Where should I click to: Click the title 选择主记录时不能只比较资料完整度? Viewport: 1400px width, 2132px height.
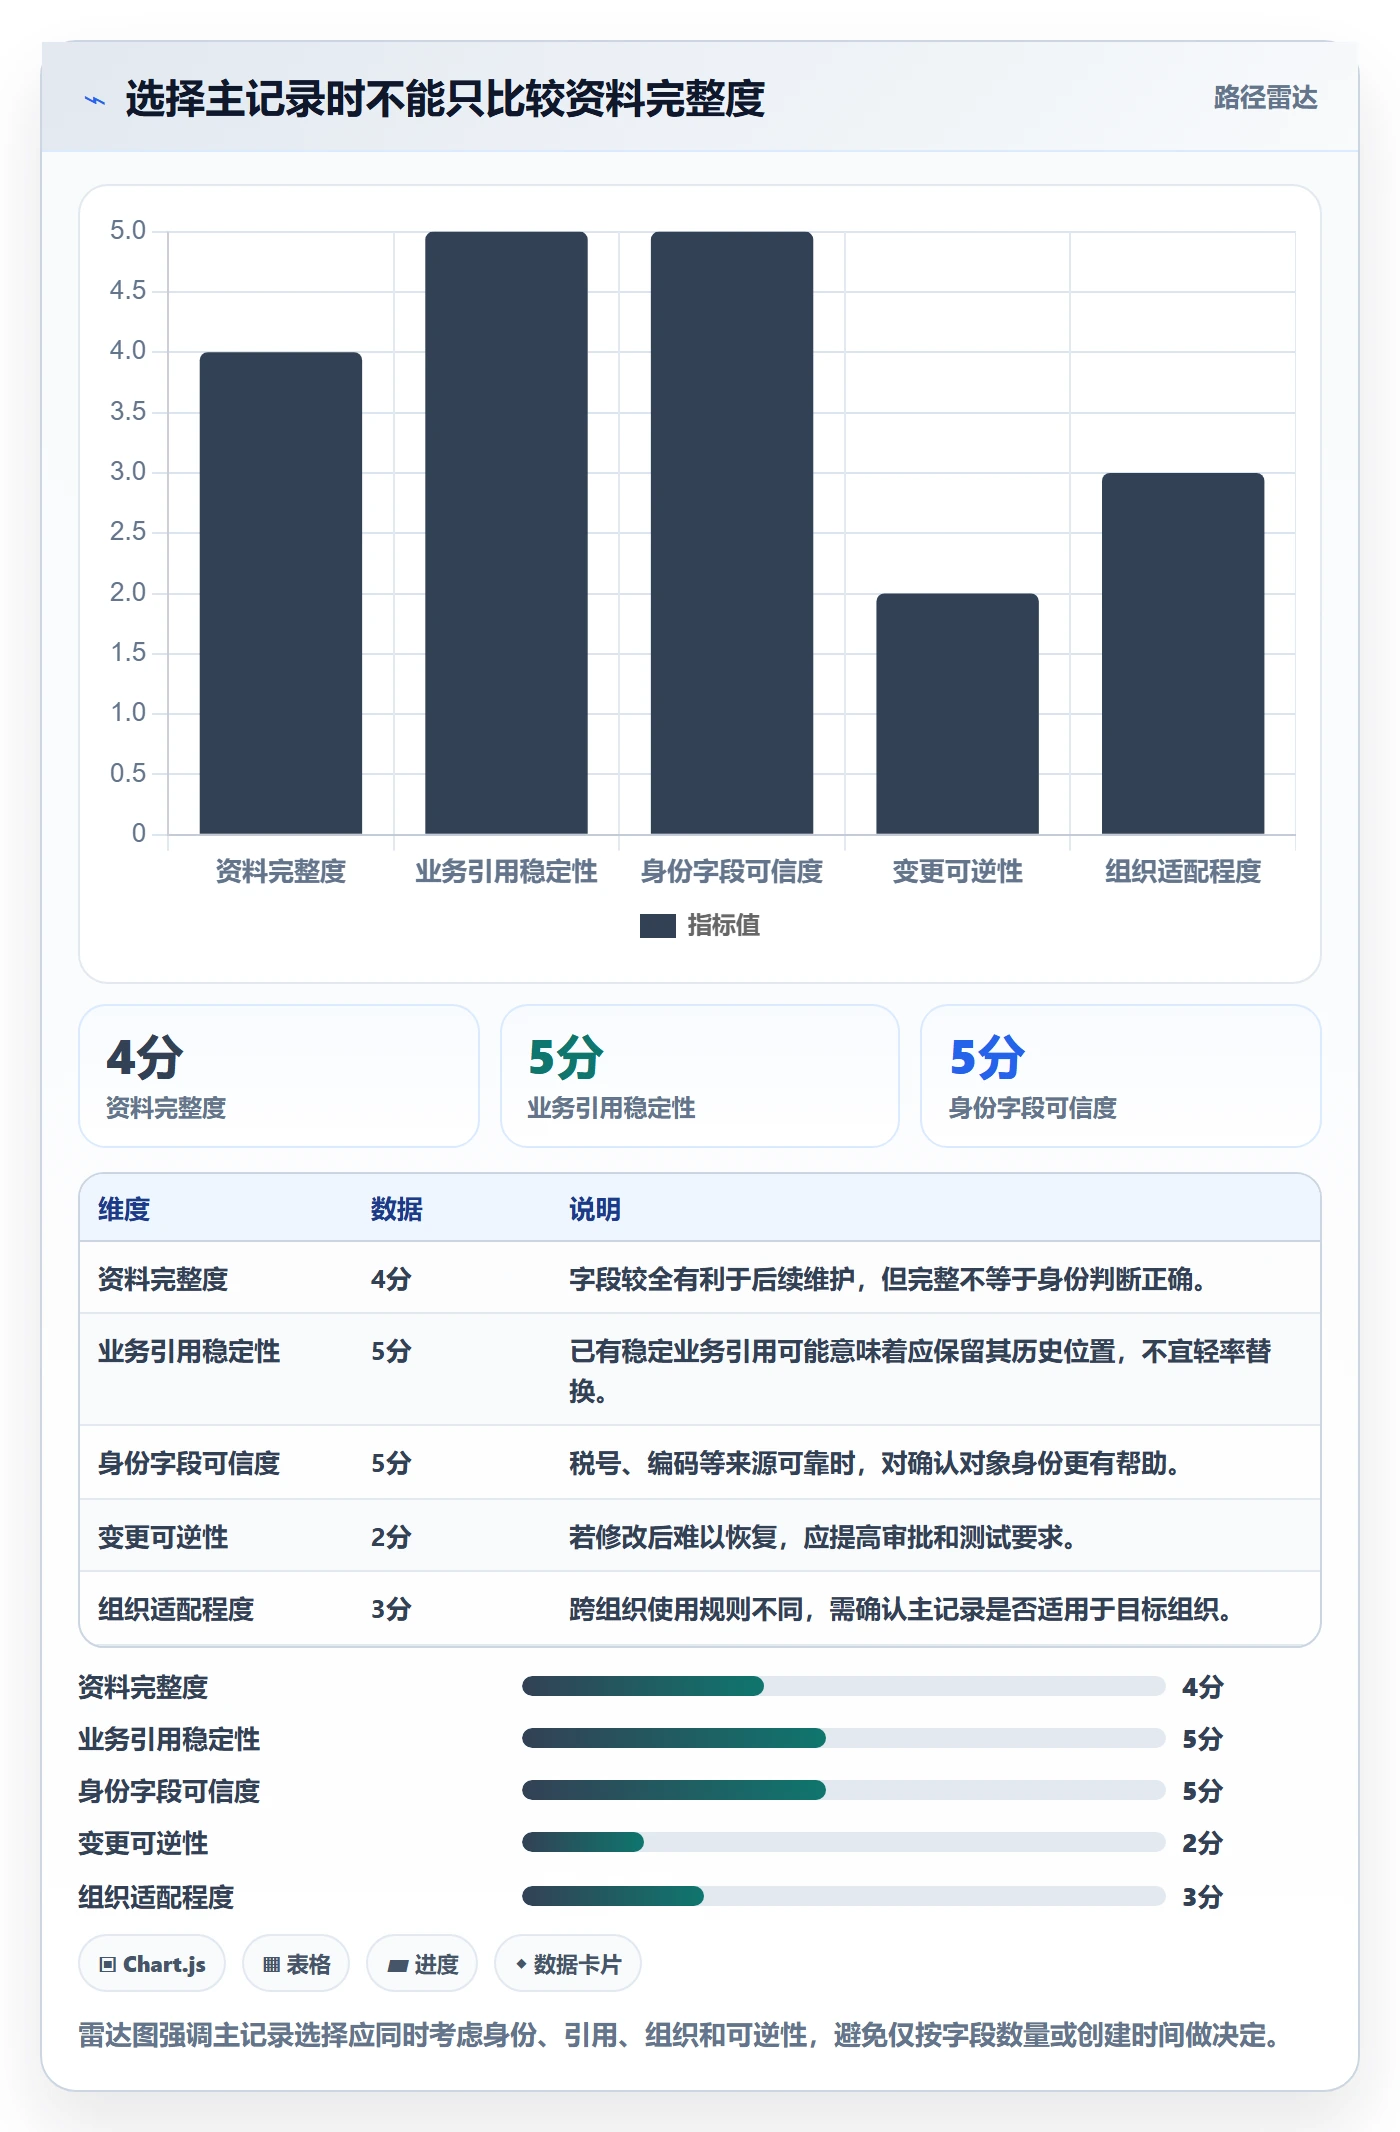tap(445, 100)
